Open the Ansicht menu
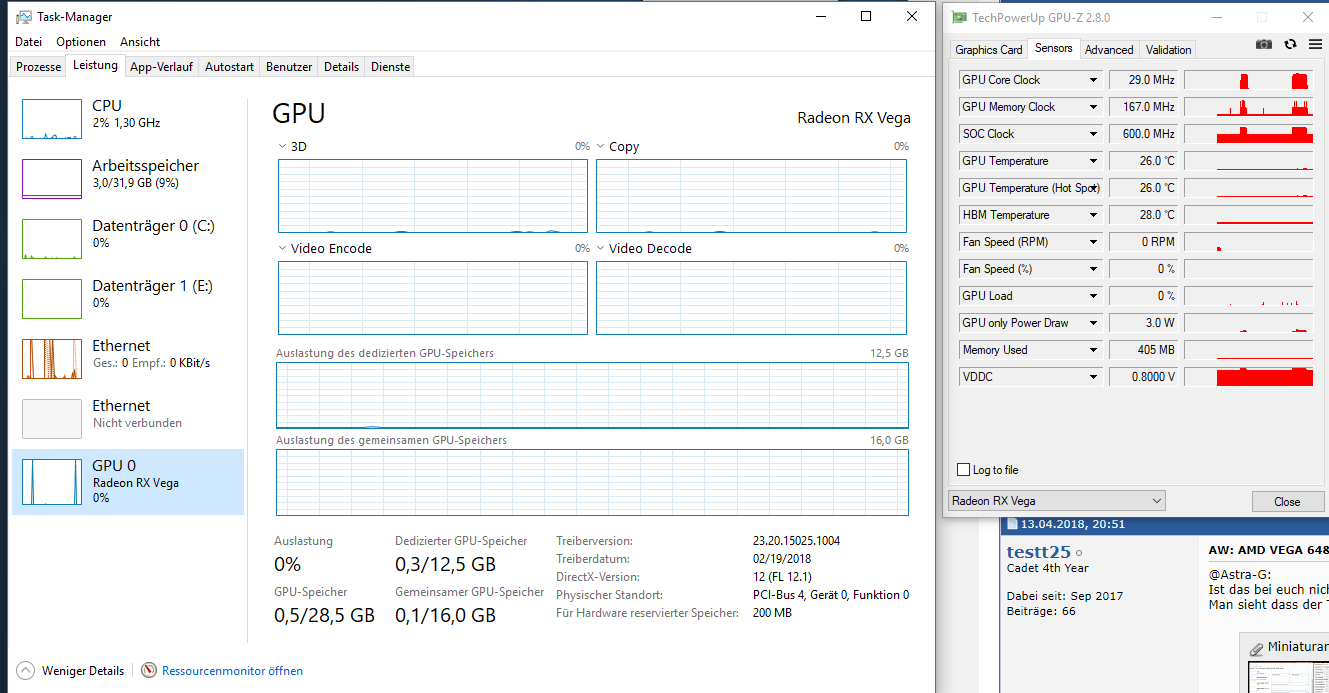 [x=140, y=42]
